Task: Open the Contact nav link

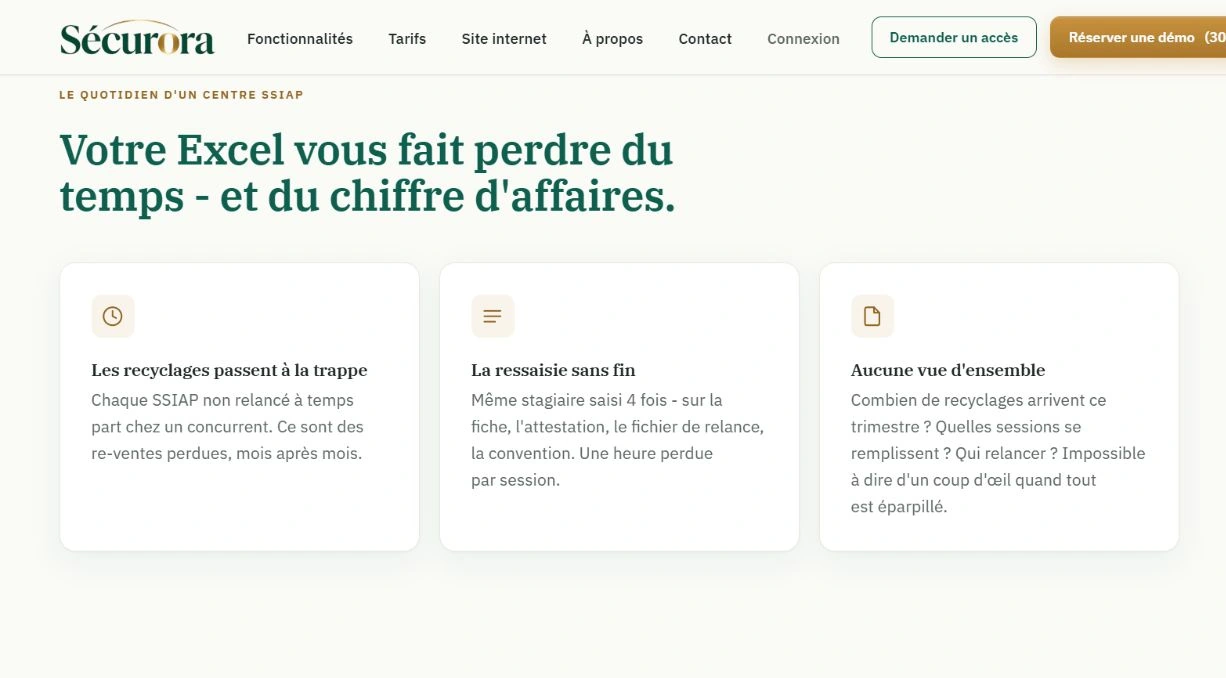Action: point(705,39)
